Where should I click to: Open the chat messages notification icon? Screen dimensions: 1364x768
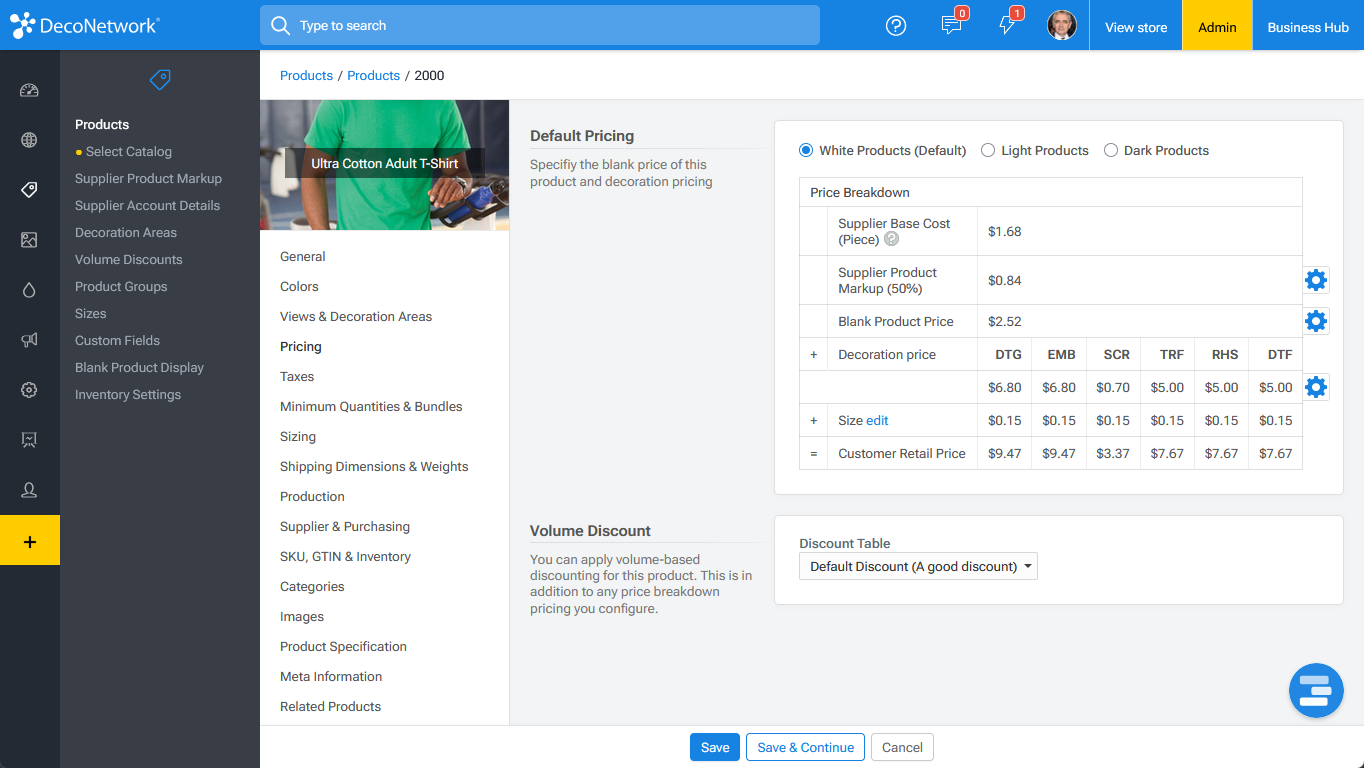[x=952, y=26]
